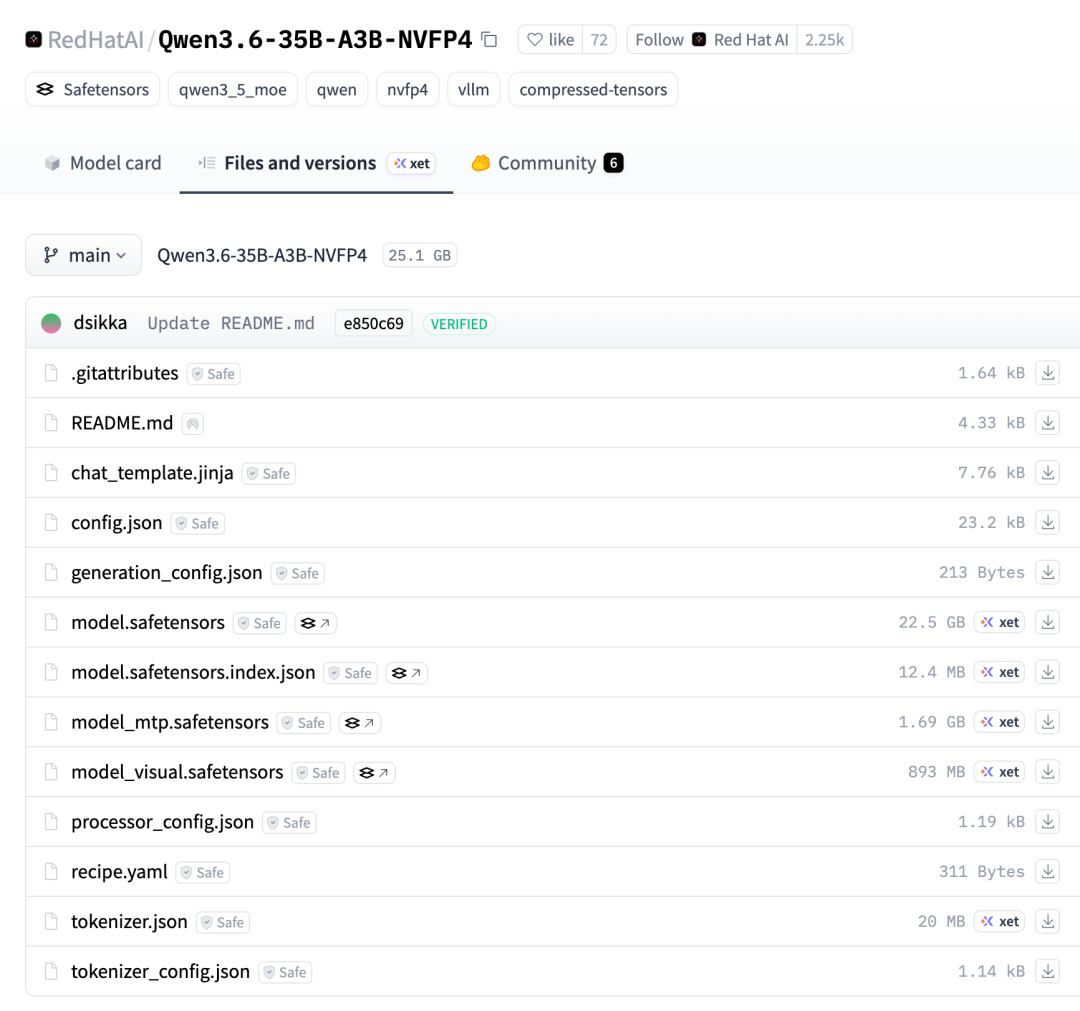Switch to the Model card tab

103,163
